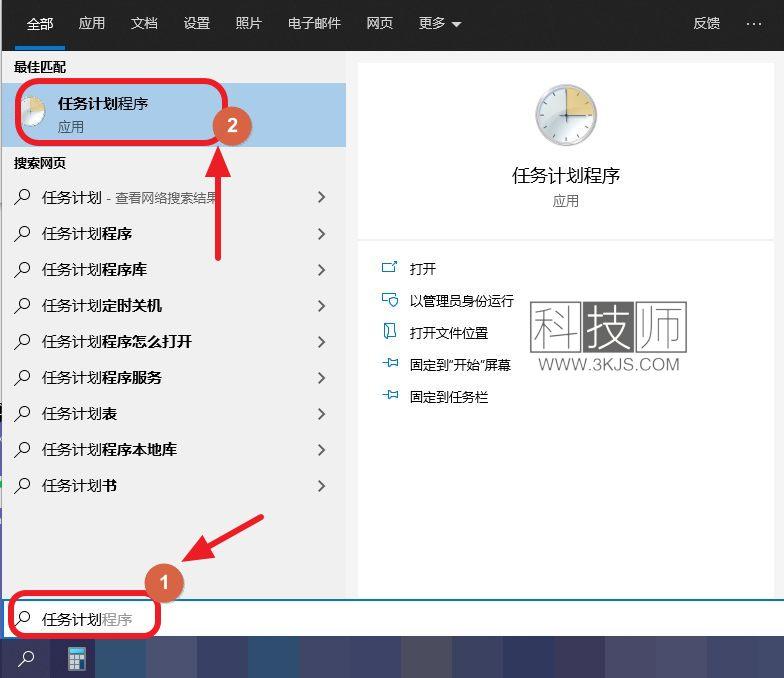Choose 以管理员身份运行
The image size is (784, 678).
point(462,300)
